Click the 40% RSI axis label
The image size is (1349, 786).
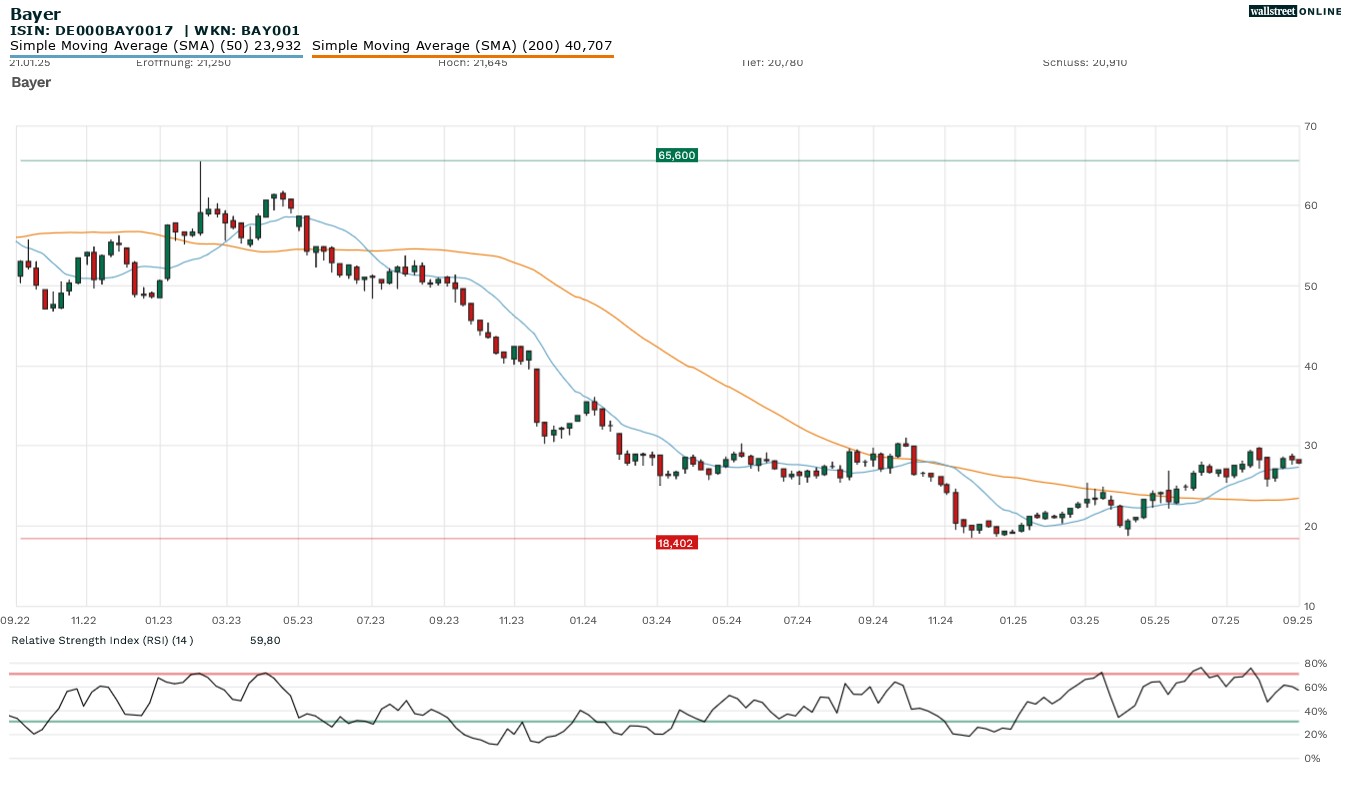[1314, 712]
